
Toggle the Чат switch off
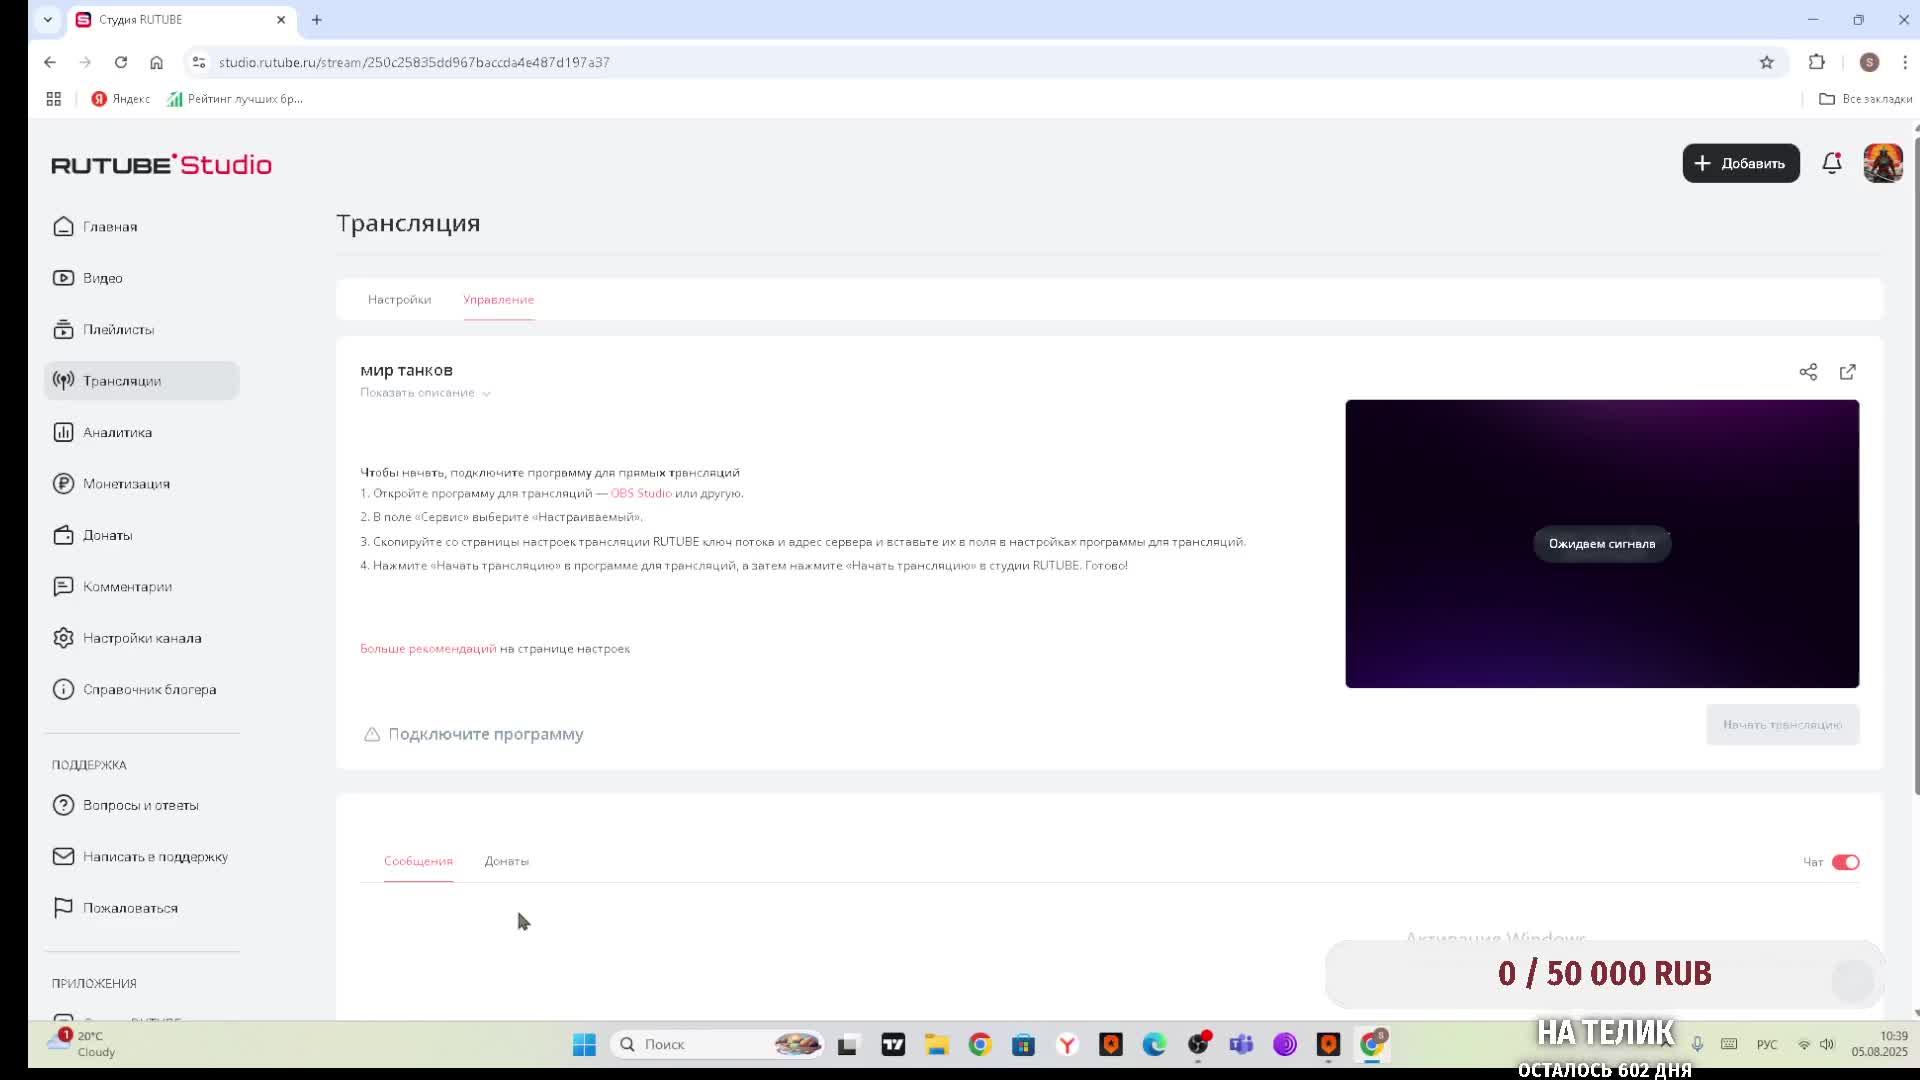[1845, 862]
